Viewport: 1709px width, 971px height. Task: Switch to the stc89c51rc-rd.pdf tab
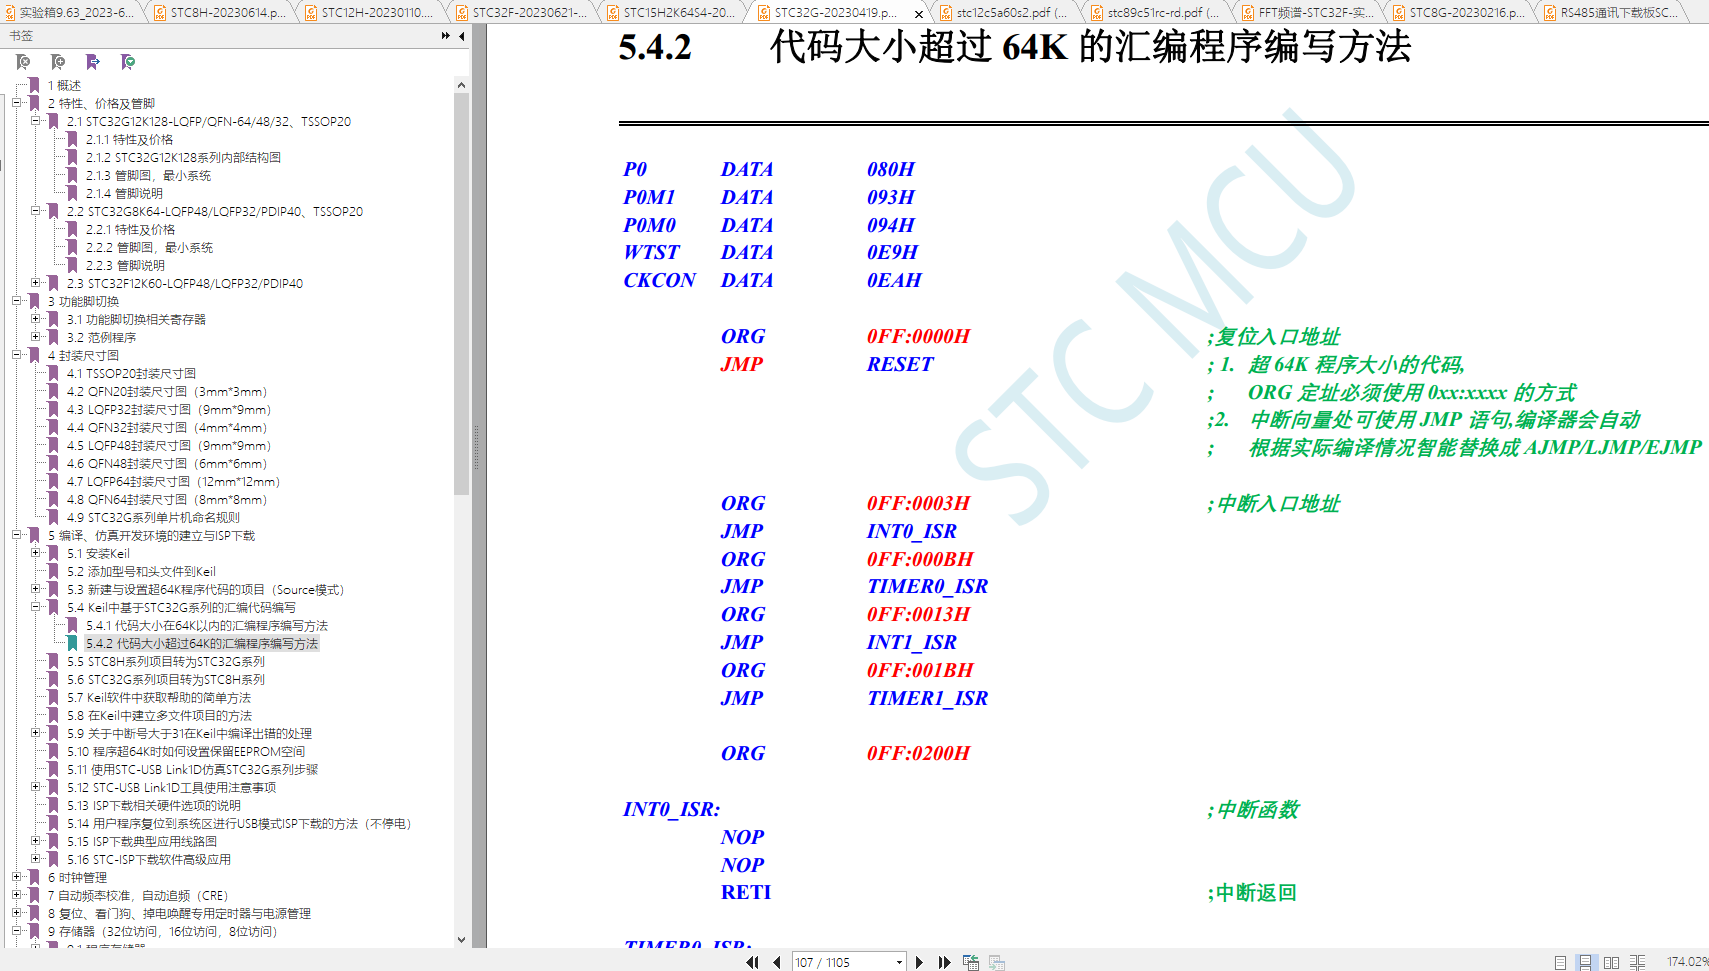point(1157,13)
